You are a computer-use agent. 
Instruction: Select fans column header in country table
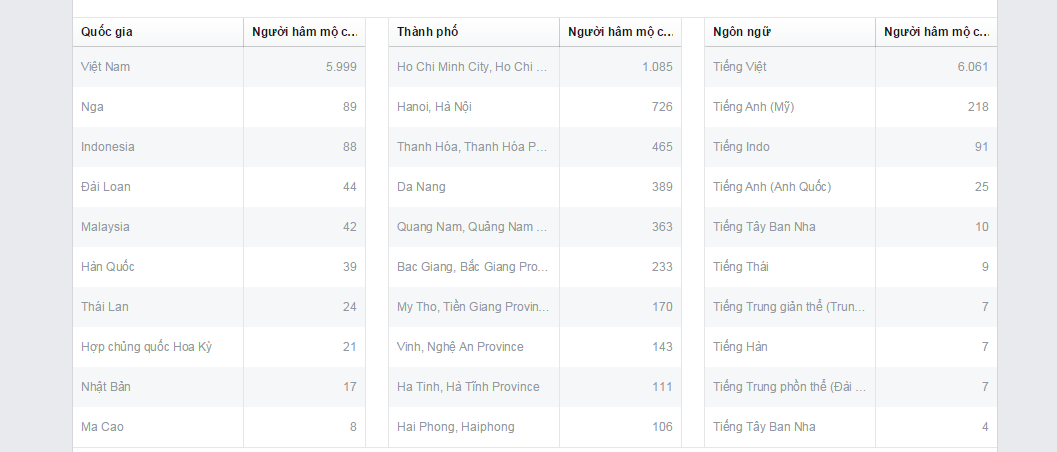304,32
